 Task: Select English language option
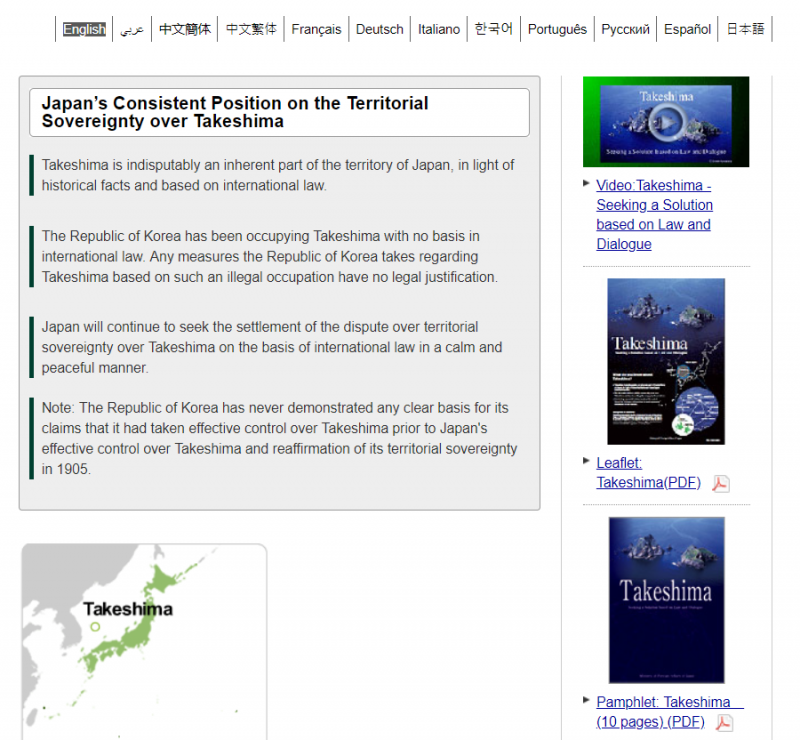tap(84, 29)
